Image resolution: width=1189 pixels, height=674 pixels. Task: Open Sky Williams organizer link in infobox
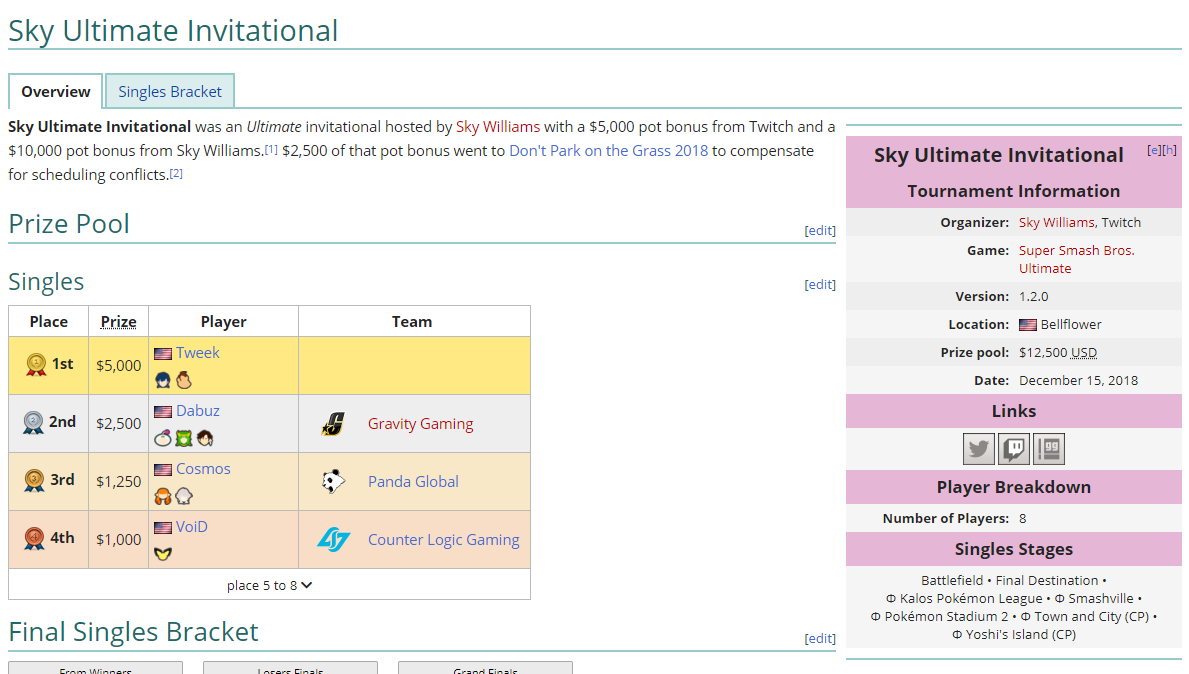point(1056,223)
